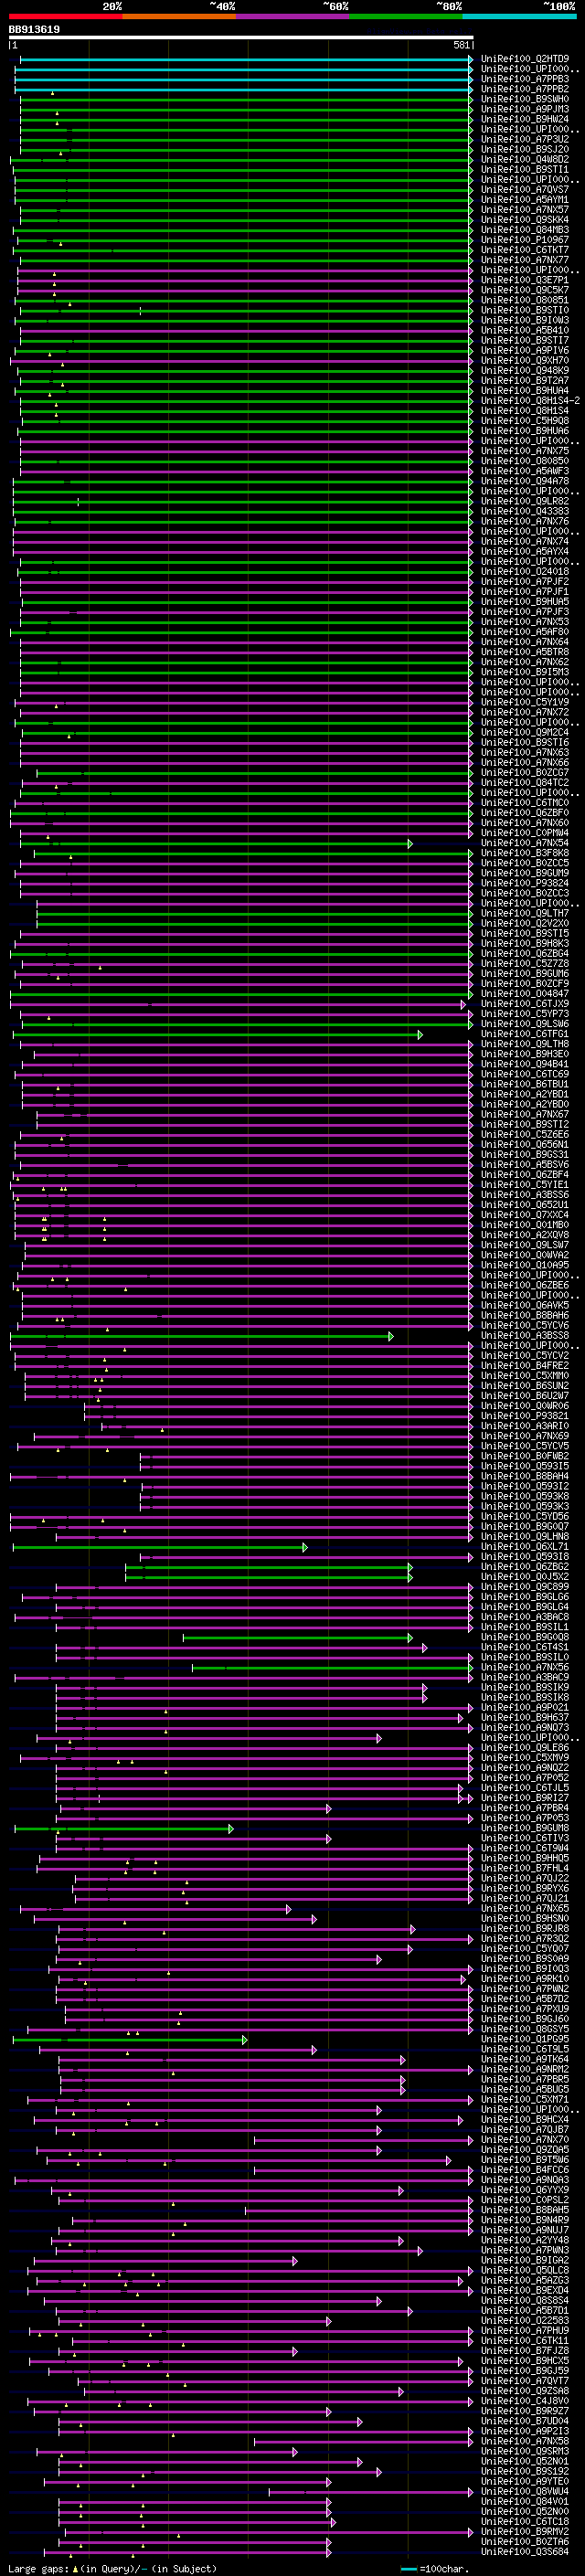
Task: Select the UniRef100_A7NX77 label
Action: point(525,260)
